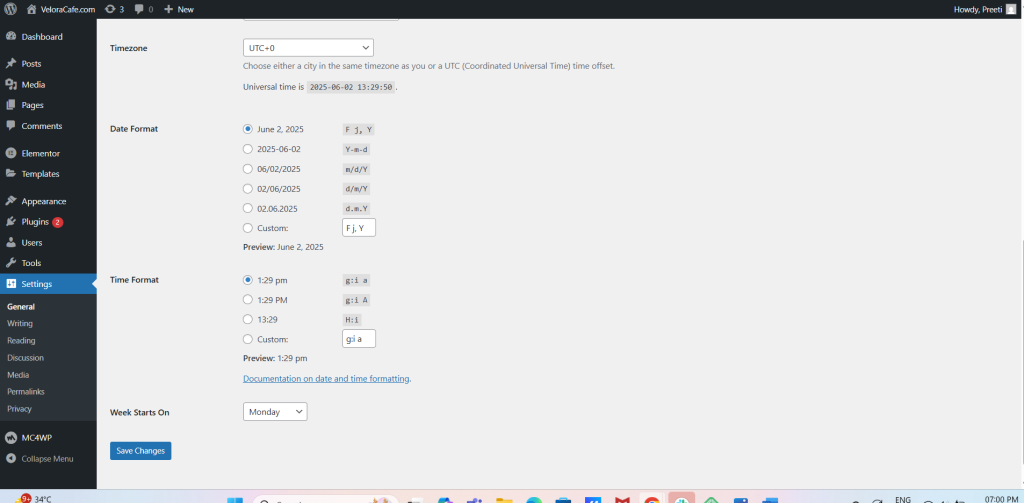Open the Howdy, Preeti profile avatar
Screen dimensions: 1024x503
(1011, 9)
